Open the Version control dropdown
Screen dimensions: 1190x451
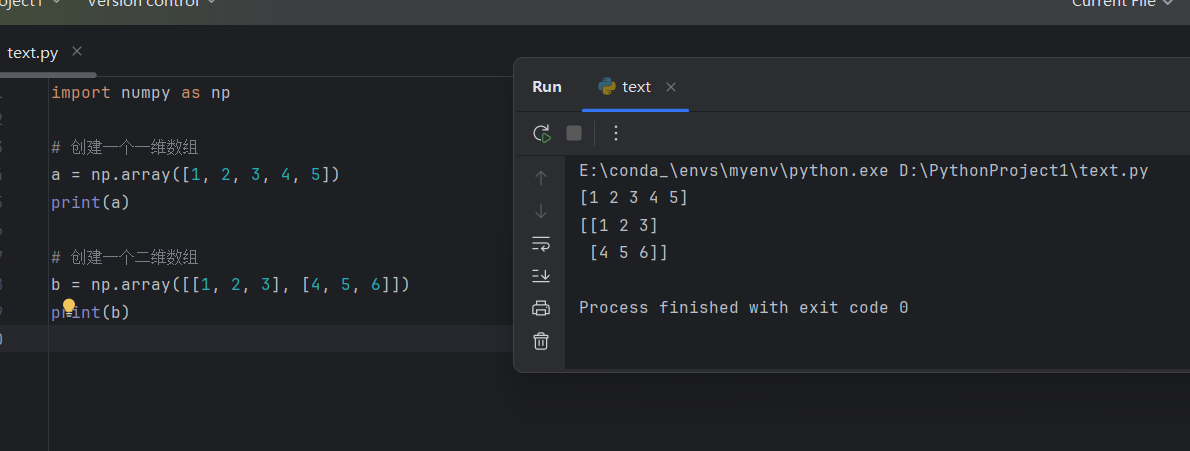click(x=152, y=3)
